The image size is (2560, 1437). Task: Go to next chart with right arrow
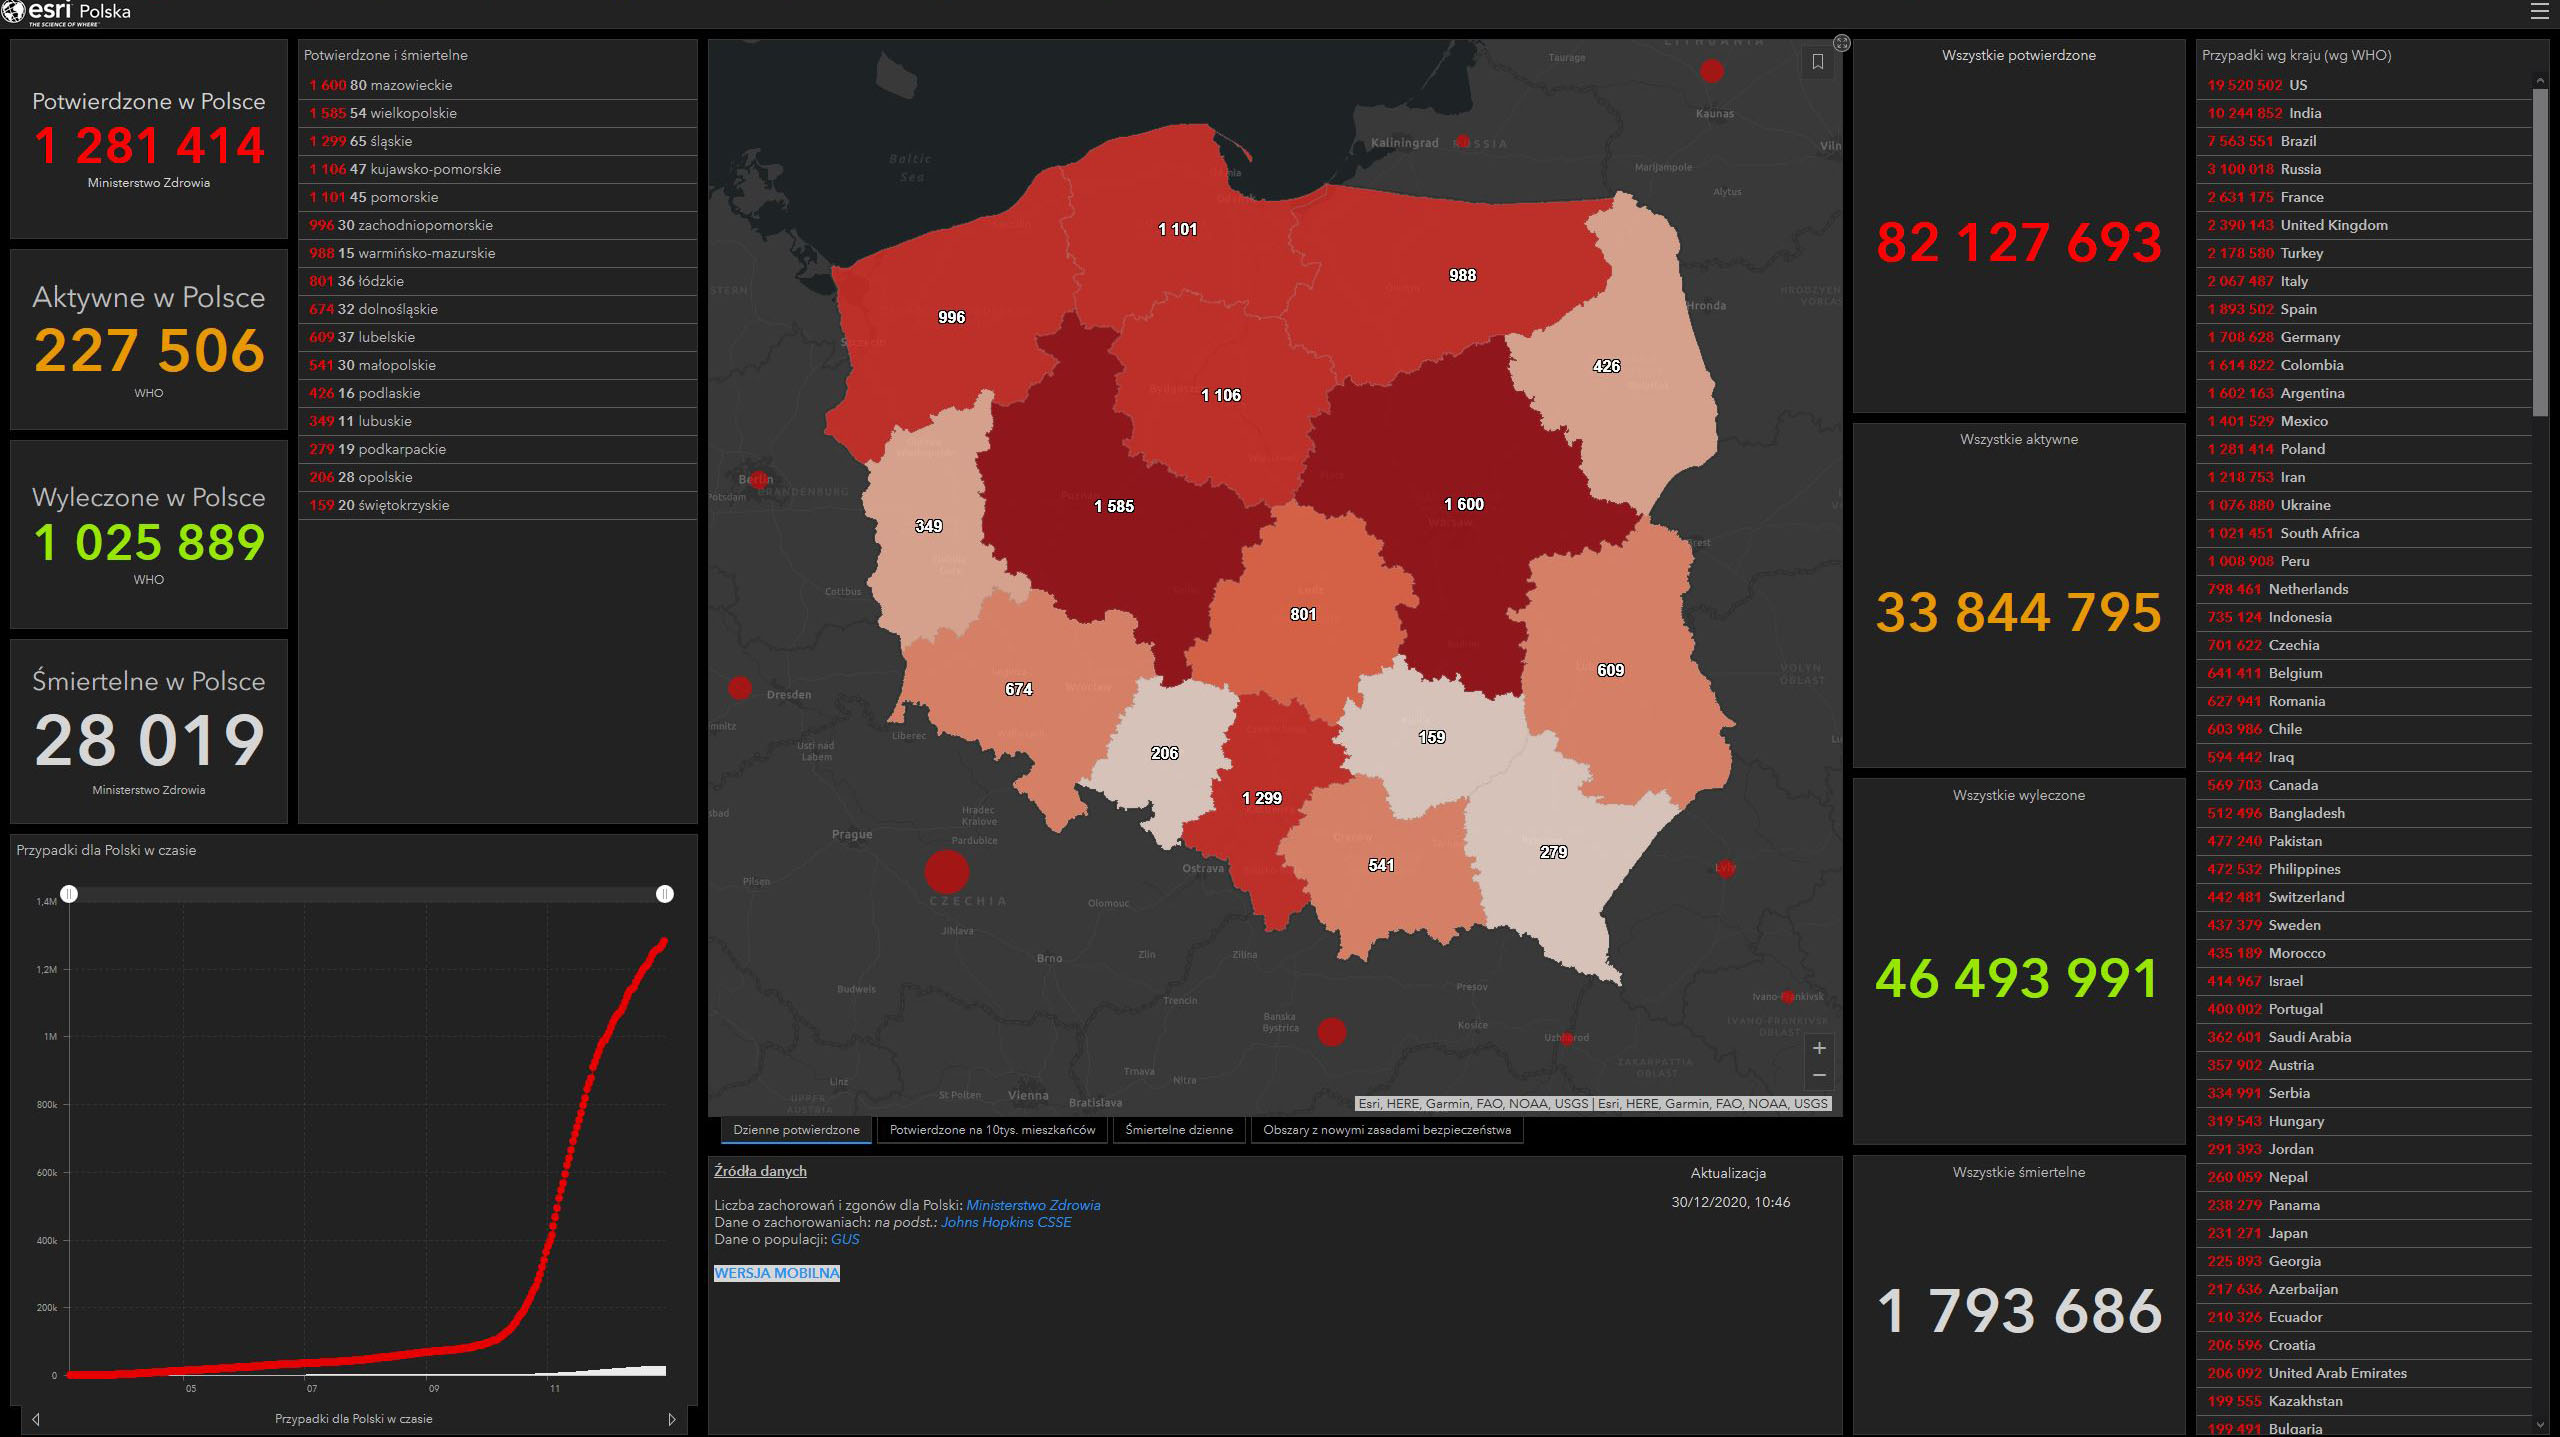point(671,1419)
